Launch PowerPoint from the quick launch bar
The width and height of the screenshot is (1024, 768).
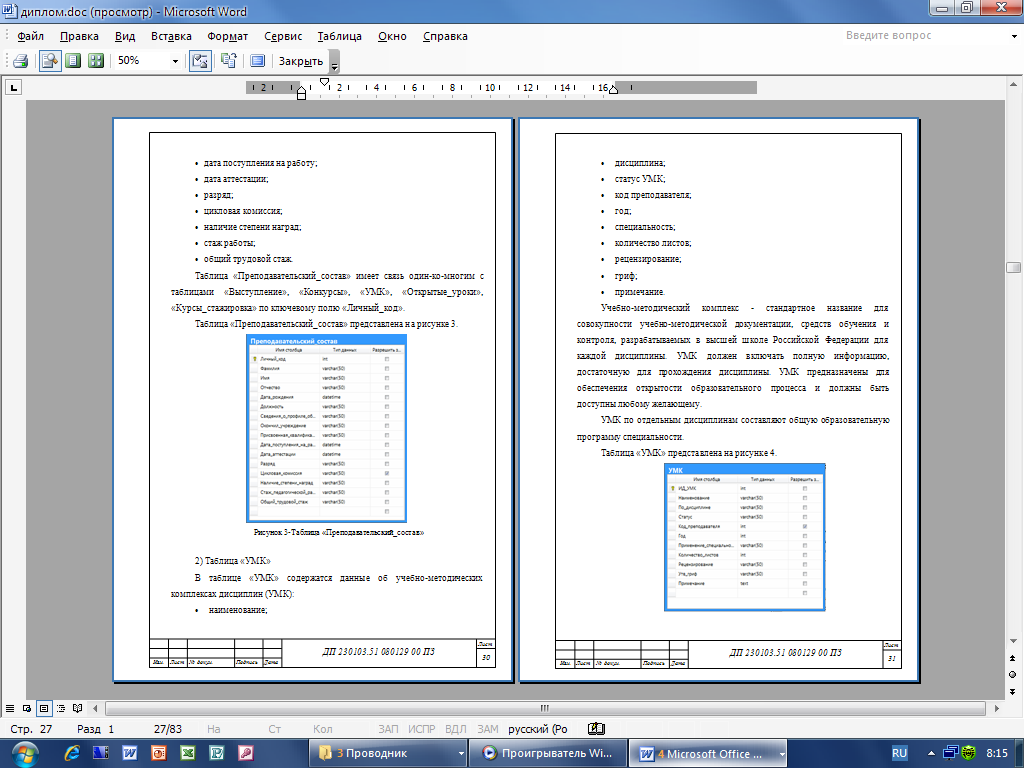point(159,753)
